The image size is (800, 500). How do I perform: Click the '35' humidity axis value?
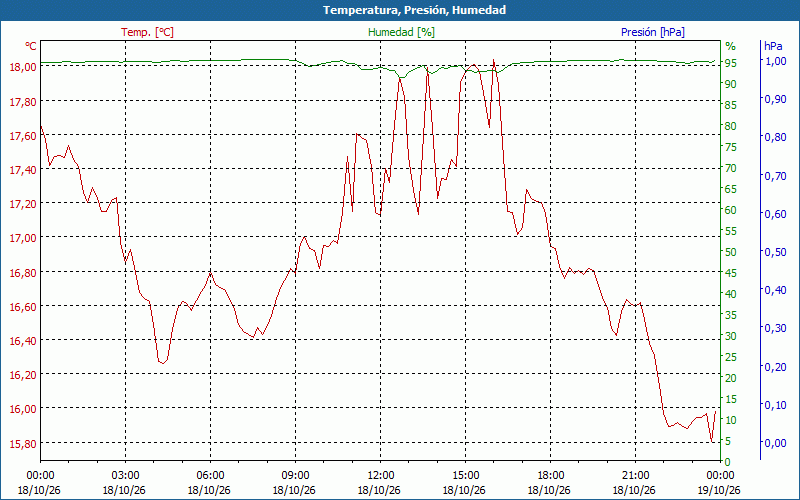731,315
